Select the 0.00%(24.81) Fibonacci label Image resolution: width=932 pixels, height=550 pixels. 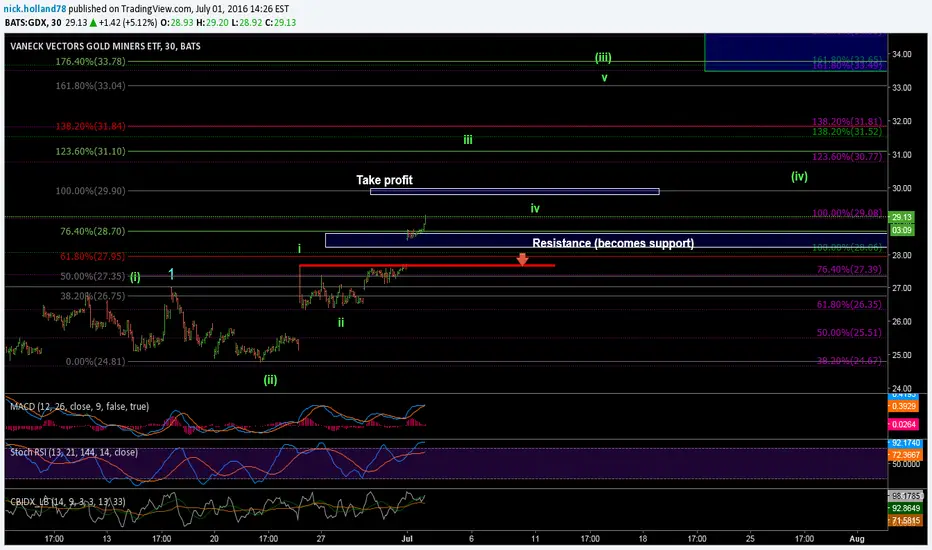tap(95, 362)
